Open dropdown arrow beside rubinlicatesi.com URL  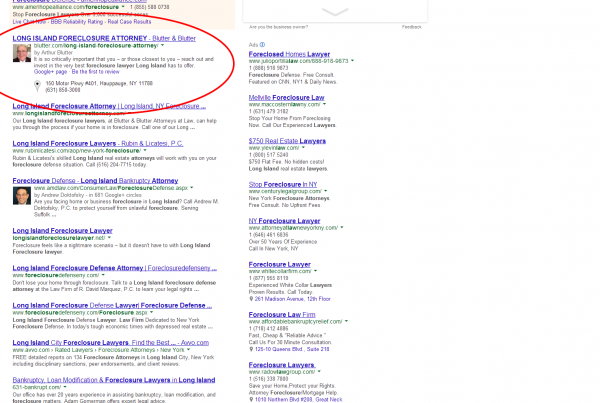145,151
